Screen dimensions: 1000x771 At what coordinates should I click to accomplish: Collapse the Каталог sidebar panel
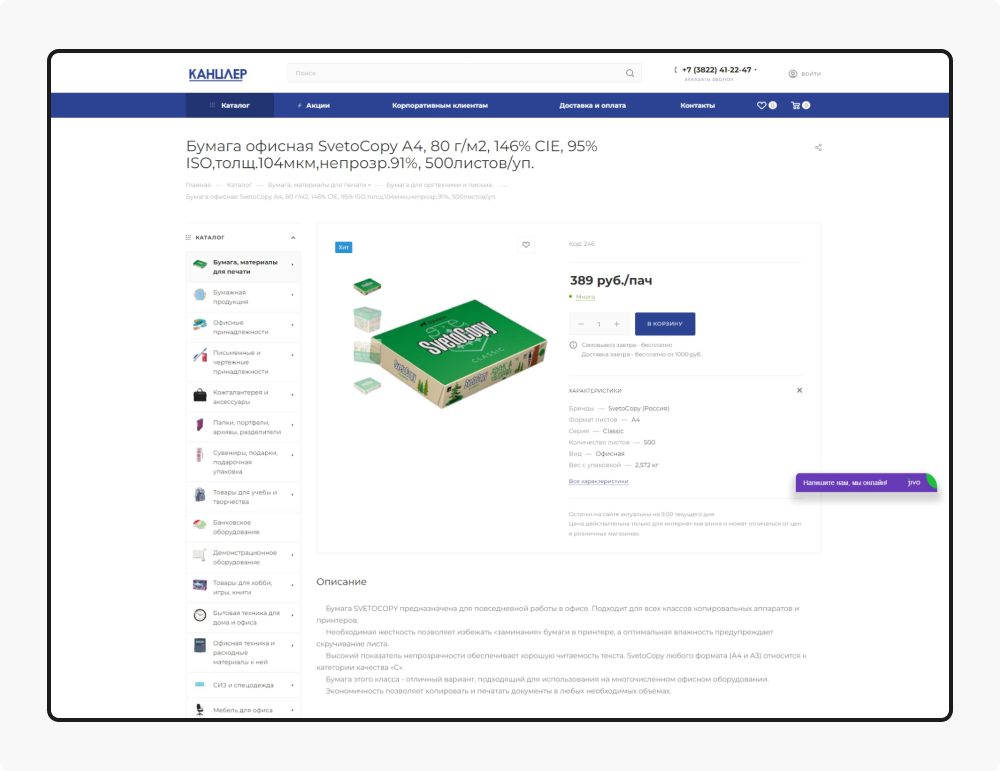point(293,238)
